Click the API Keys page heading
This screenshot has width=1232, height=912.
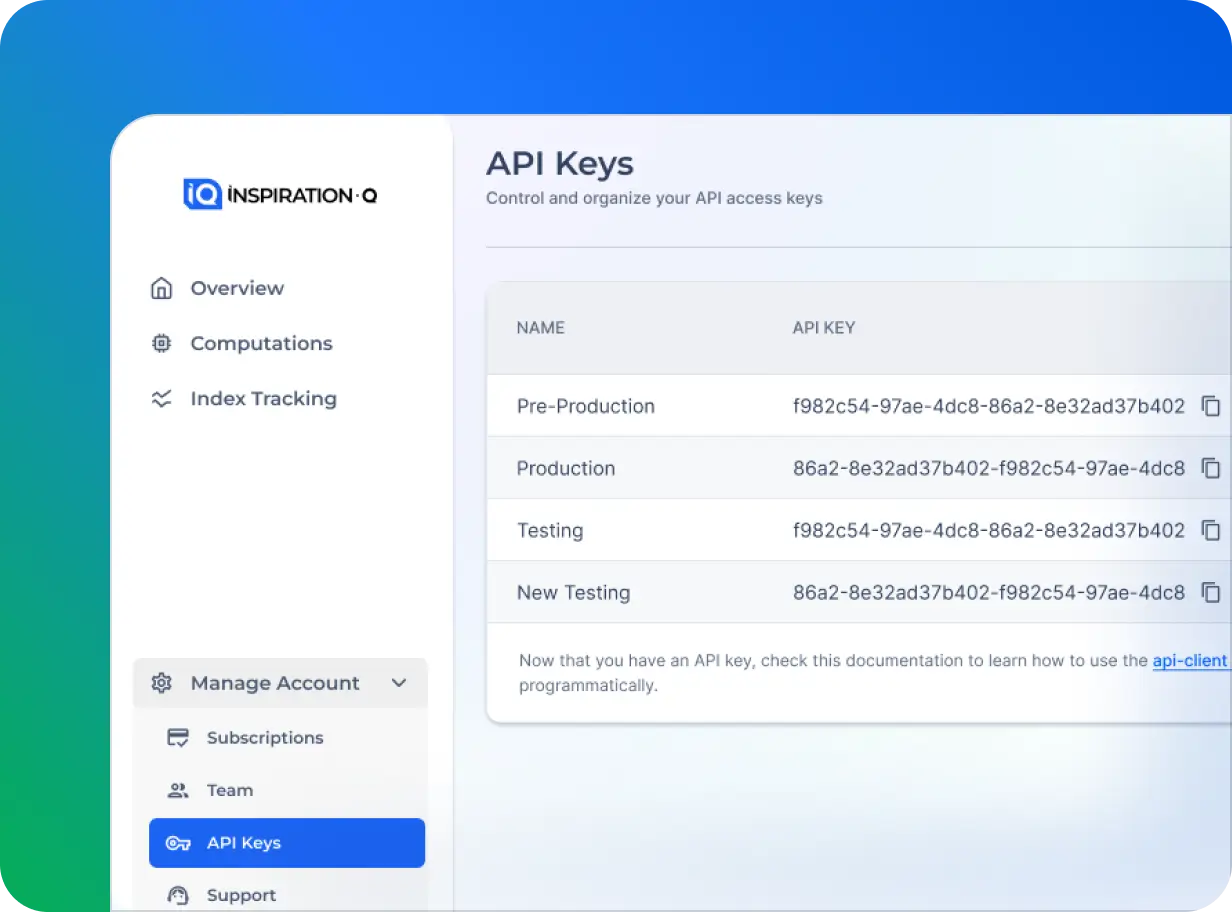tap(560, 163)
